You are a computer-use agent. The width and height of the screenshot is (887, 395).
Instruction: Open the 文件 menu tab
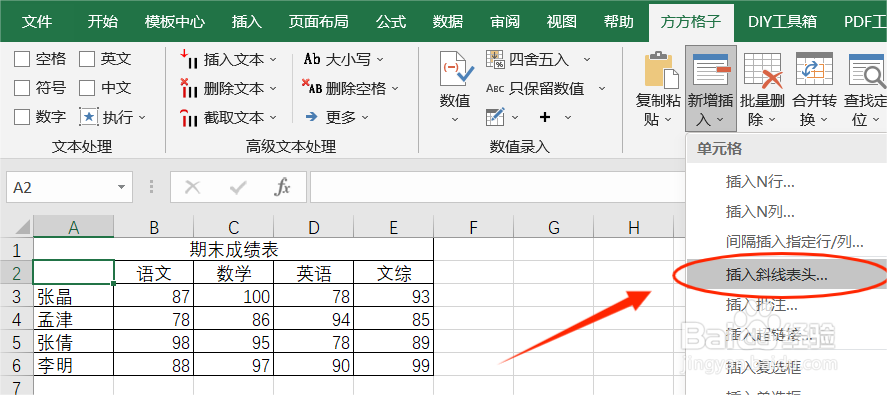pyautogui.click(x=37, y=22)
